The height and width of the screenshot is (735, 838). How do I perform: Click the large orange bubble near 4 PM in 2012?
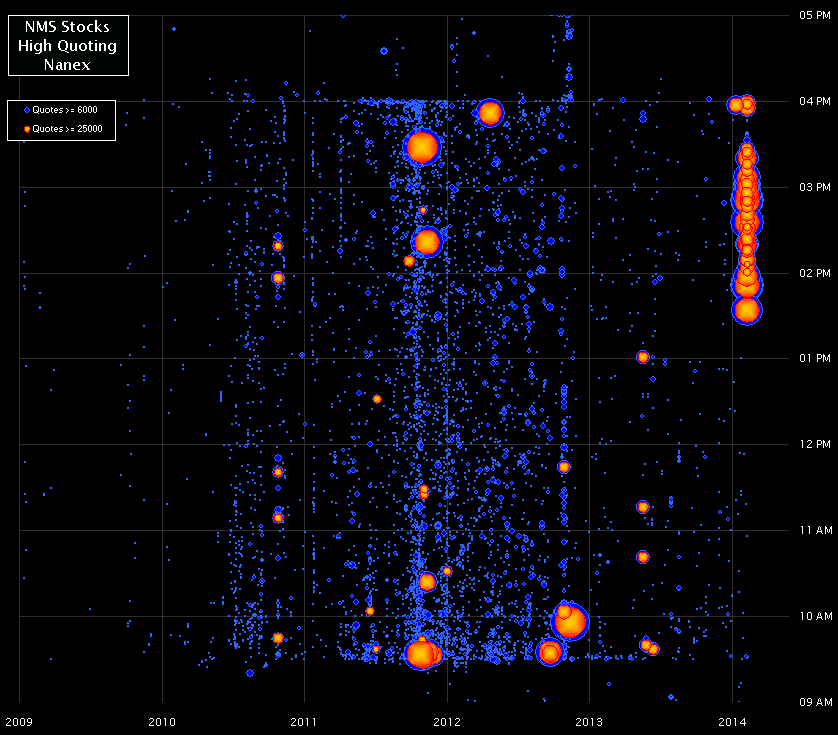490,113
